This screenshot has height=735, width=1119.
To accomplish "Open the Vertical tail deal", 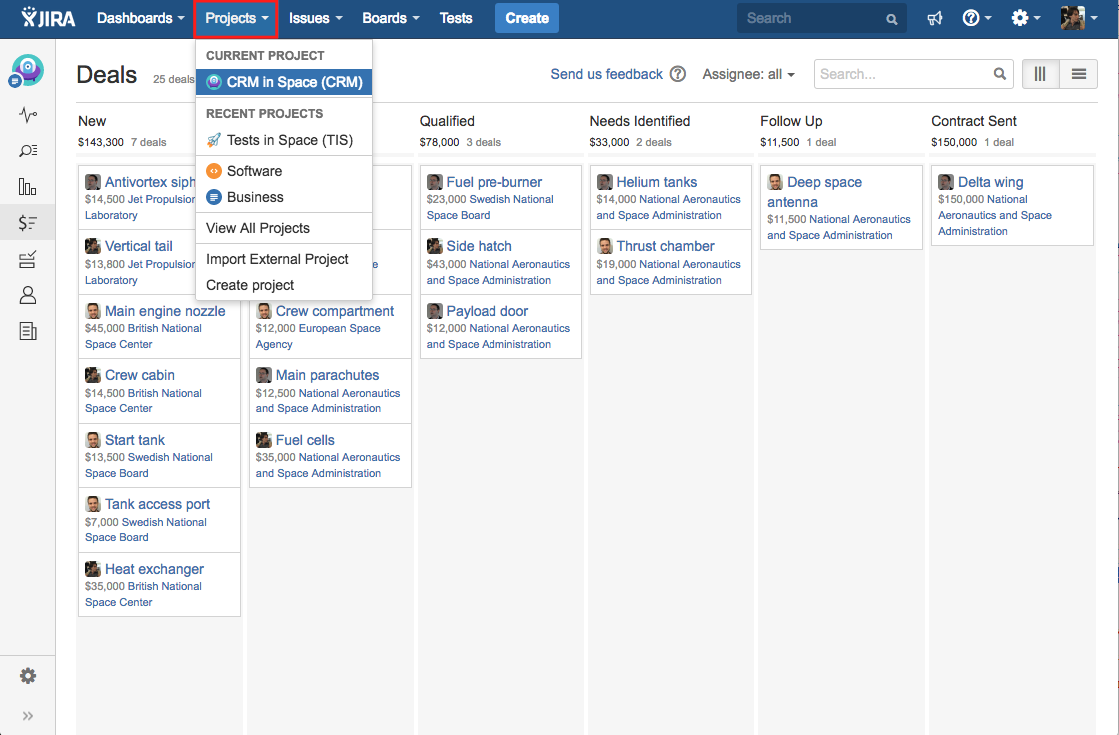I will coord(138,246).
